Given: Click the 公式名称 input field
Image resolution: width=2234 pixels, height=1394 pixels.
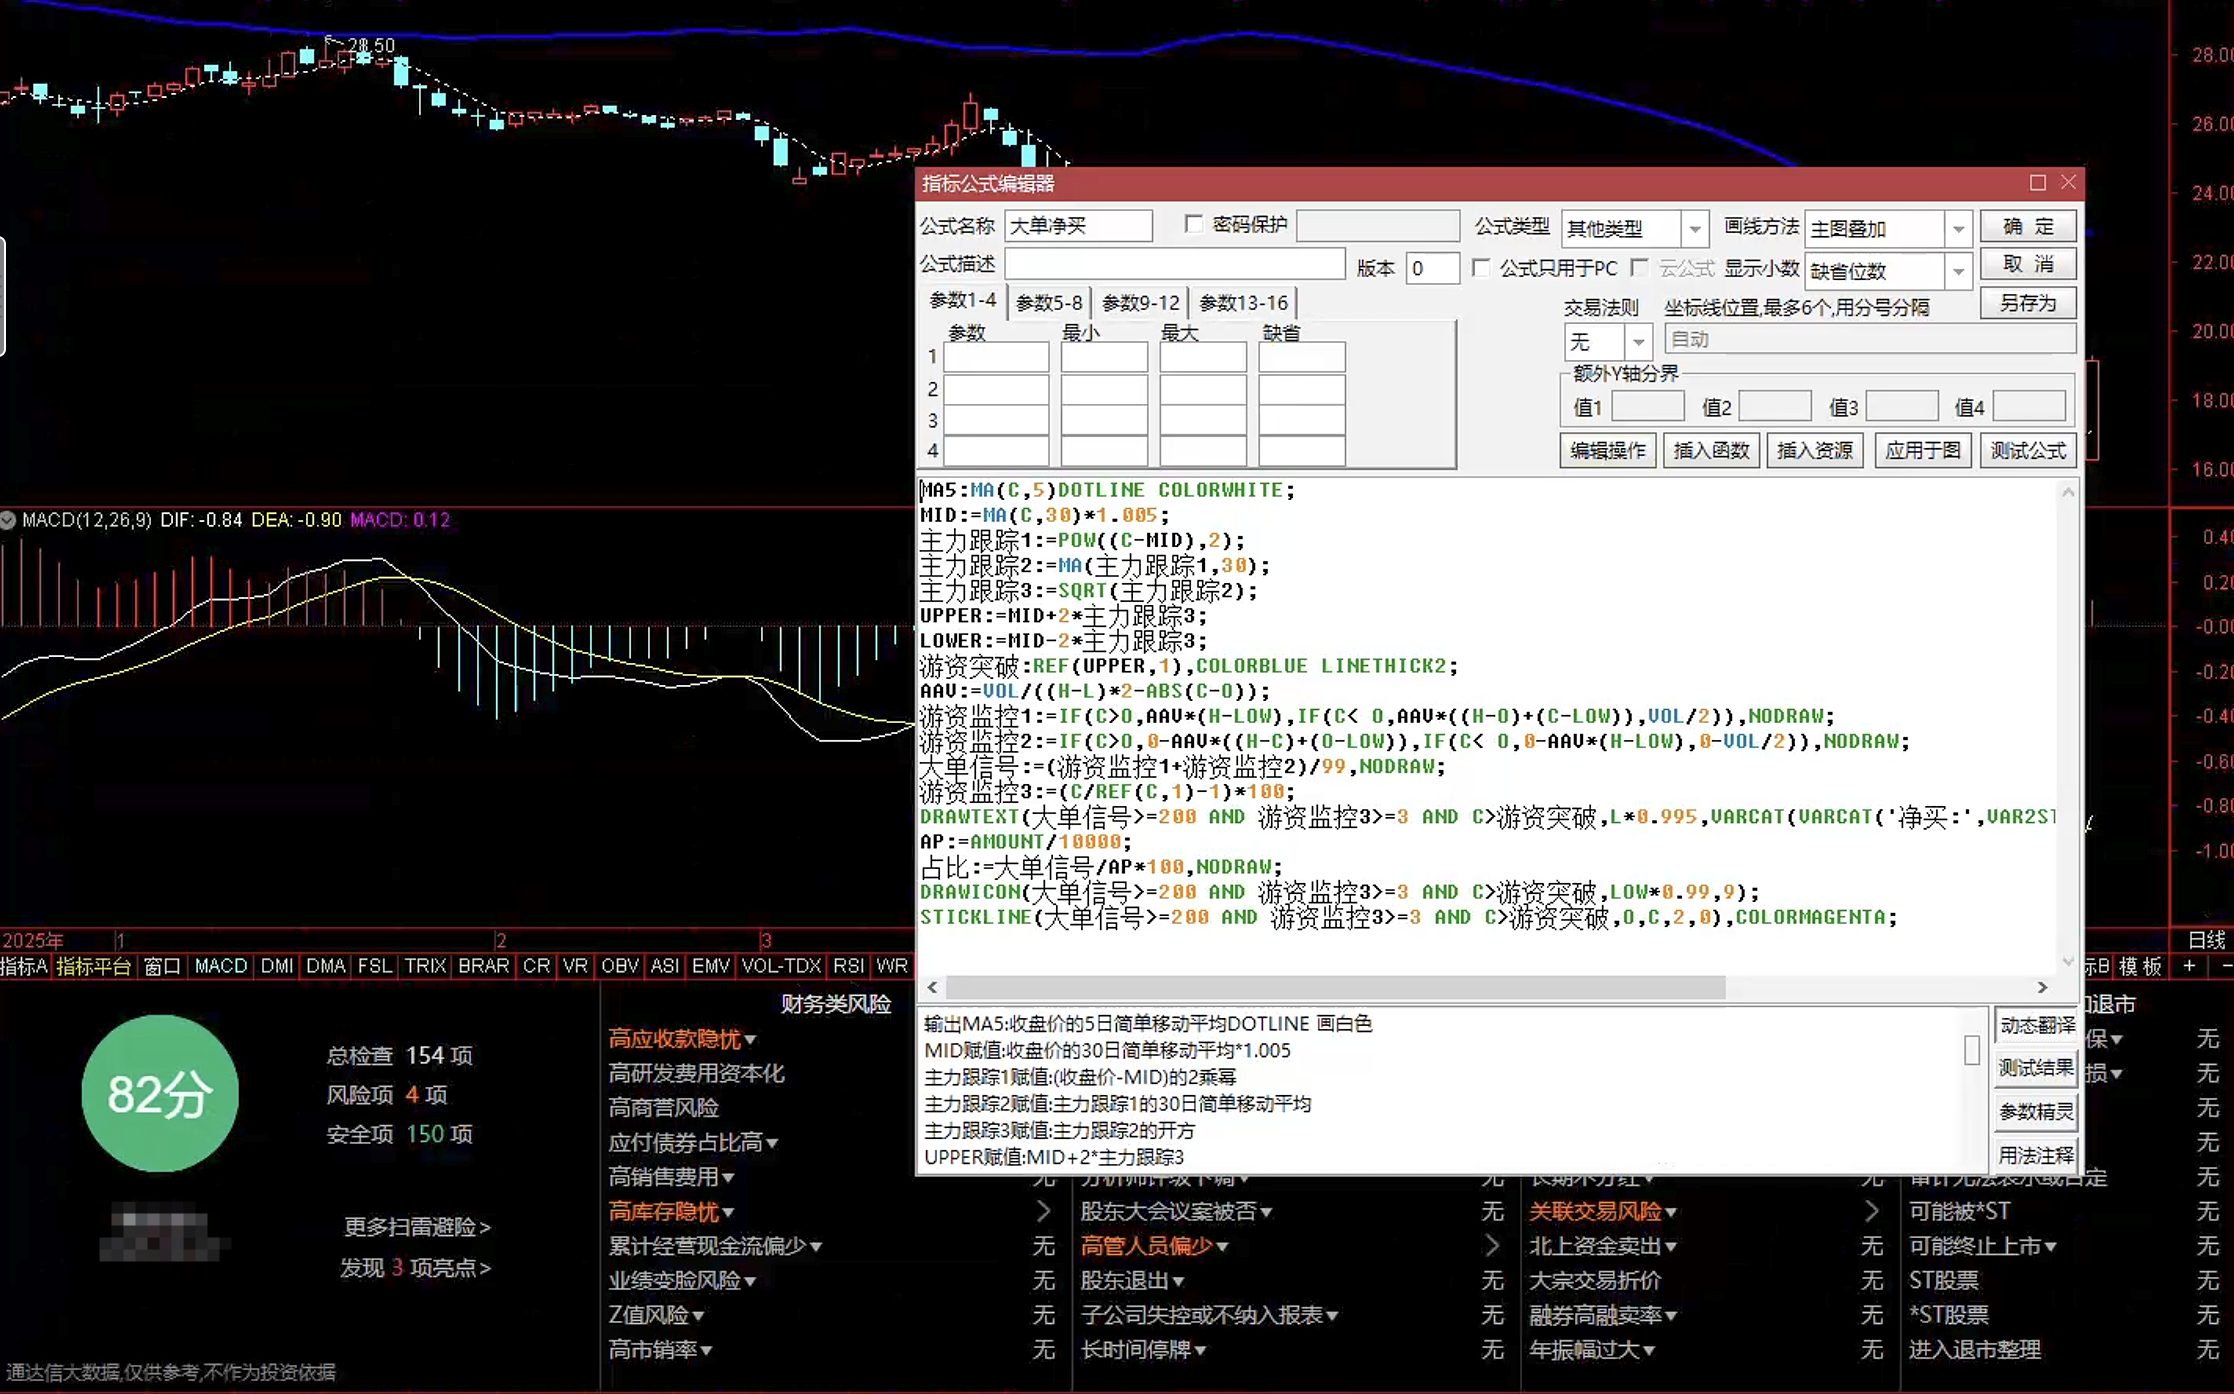Looking at the screenshot, I should click(x=1078, y=226).
